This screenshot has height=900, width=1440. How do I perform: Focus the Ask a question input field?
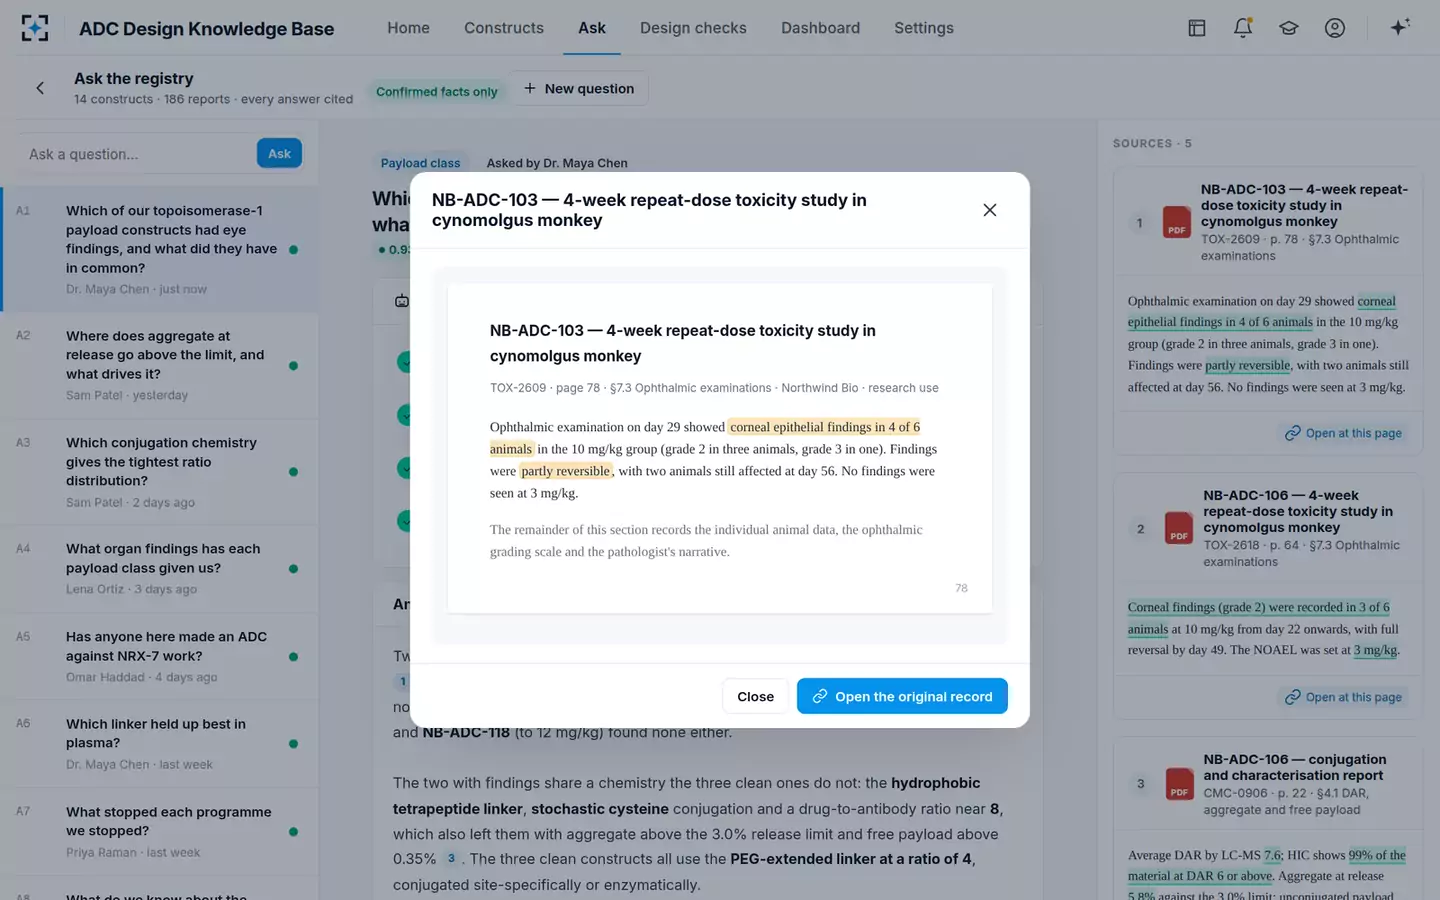(x=136, y=154)
